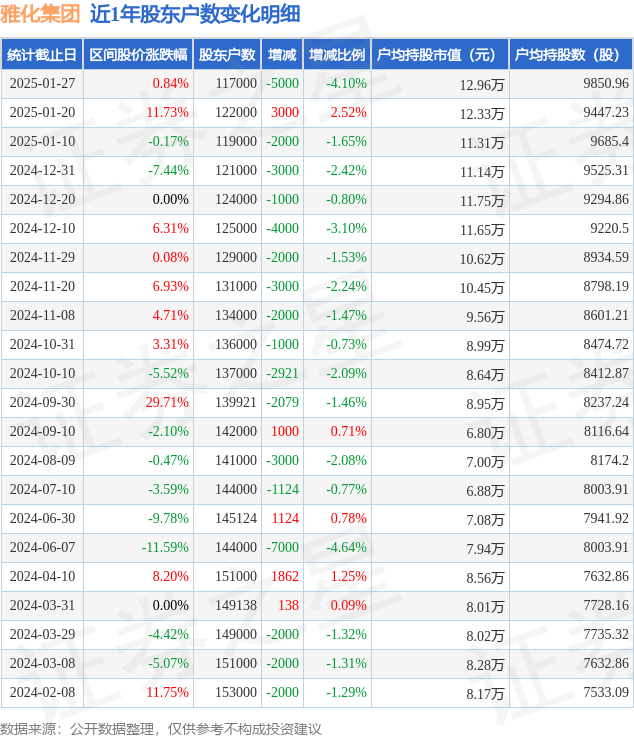
Task: Click the 股东户数 column header
Action: pos(227,55)
